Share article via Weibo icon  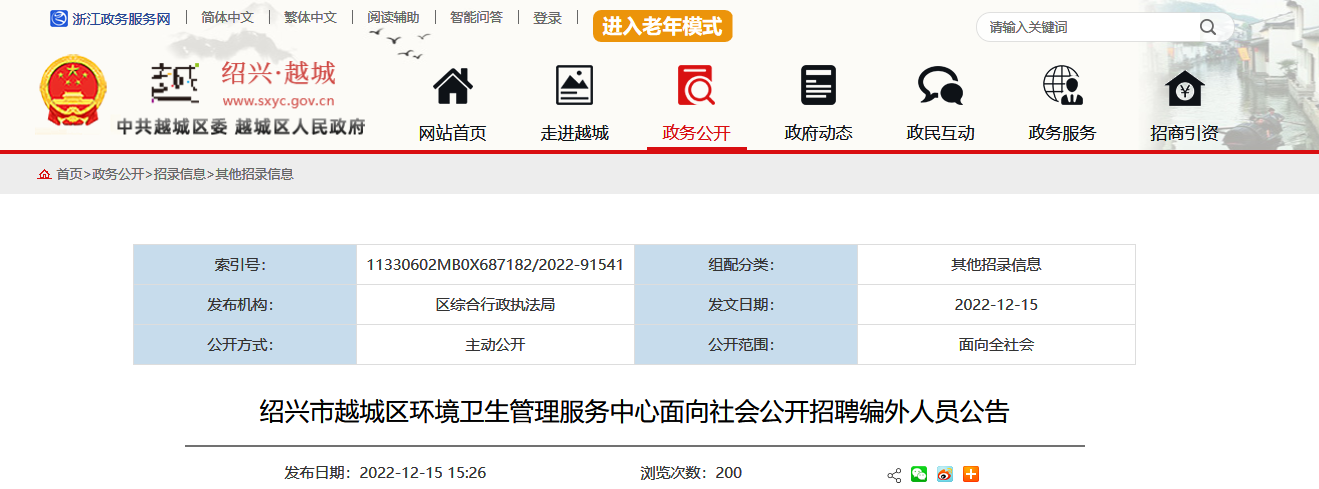click(x=945, y=474)
